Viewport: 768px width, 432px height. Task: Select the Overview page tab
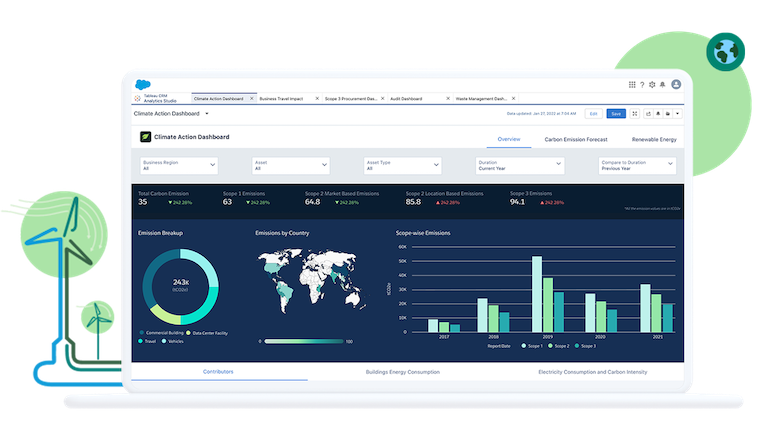coord(509,139)
